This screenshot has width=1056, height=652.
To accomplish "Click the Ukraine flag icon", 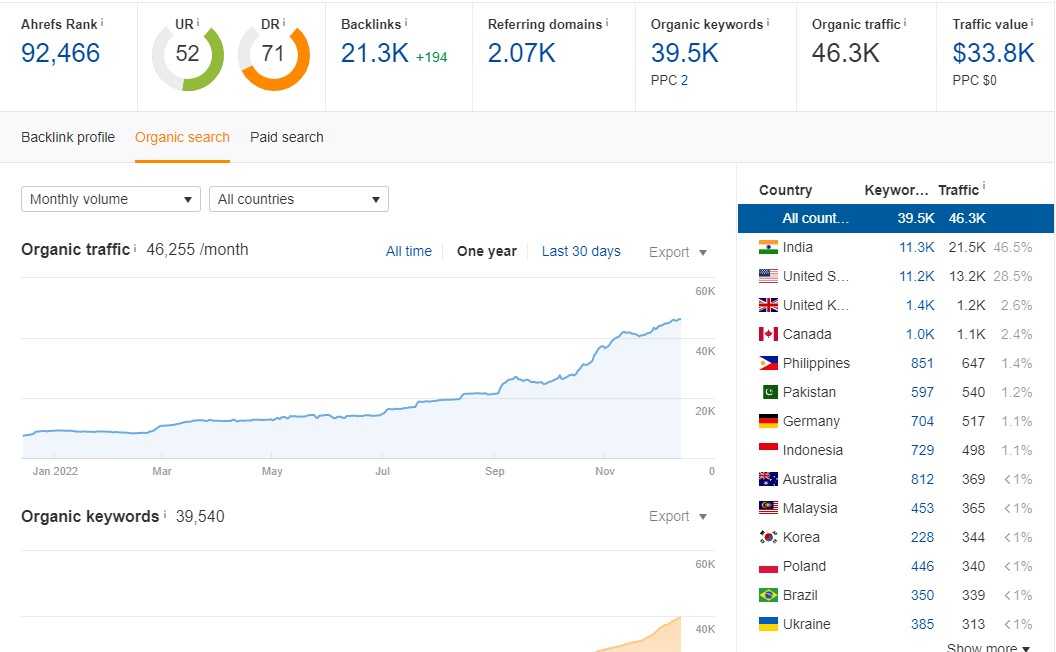I will click(768, 624).
